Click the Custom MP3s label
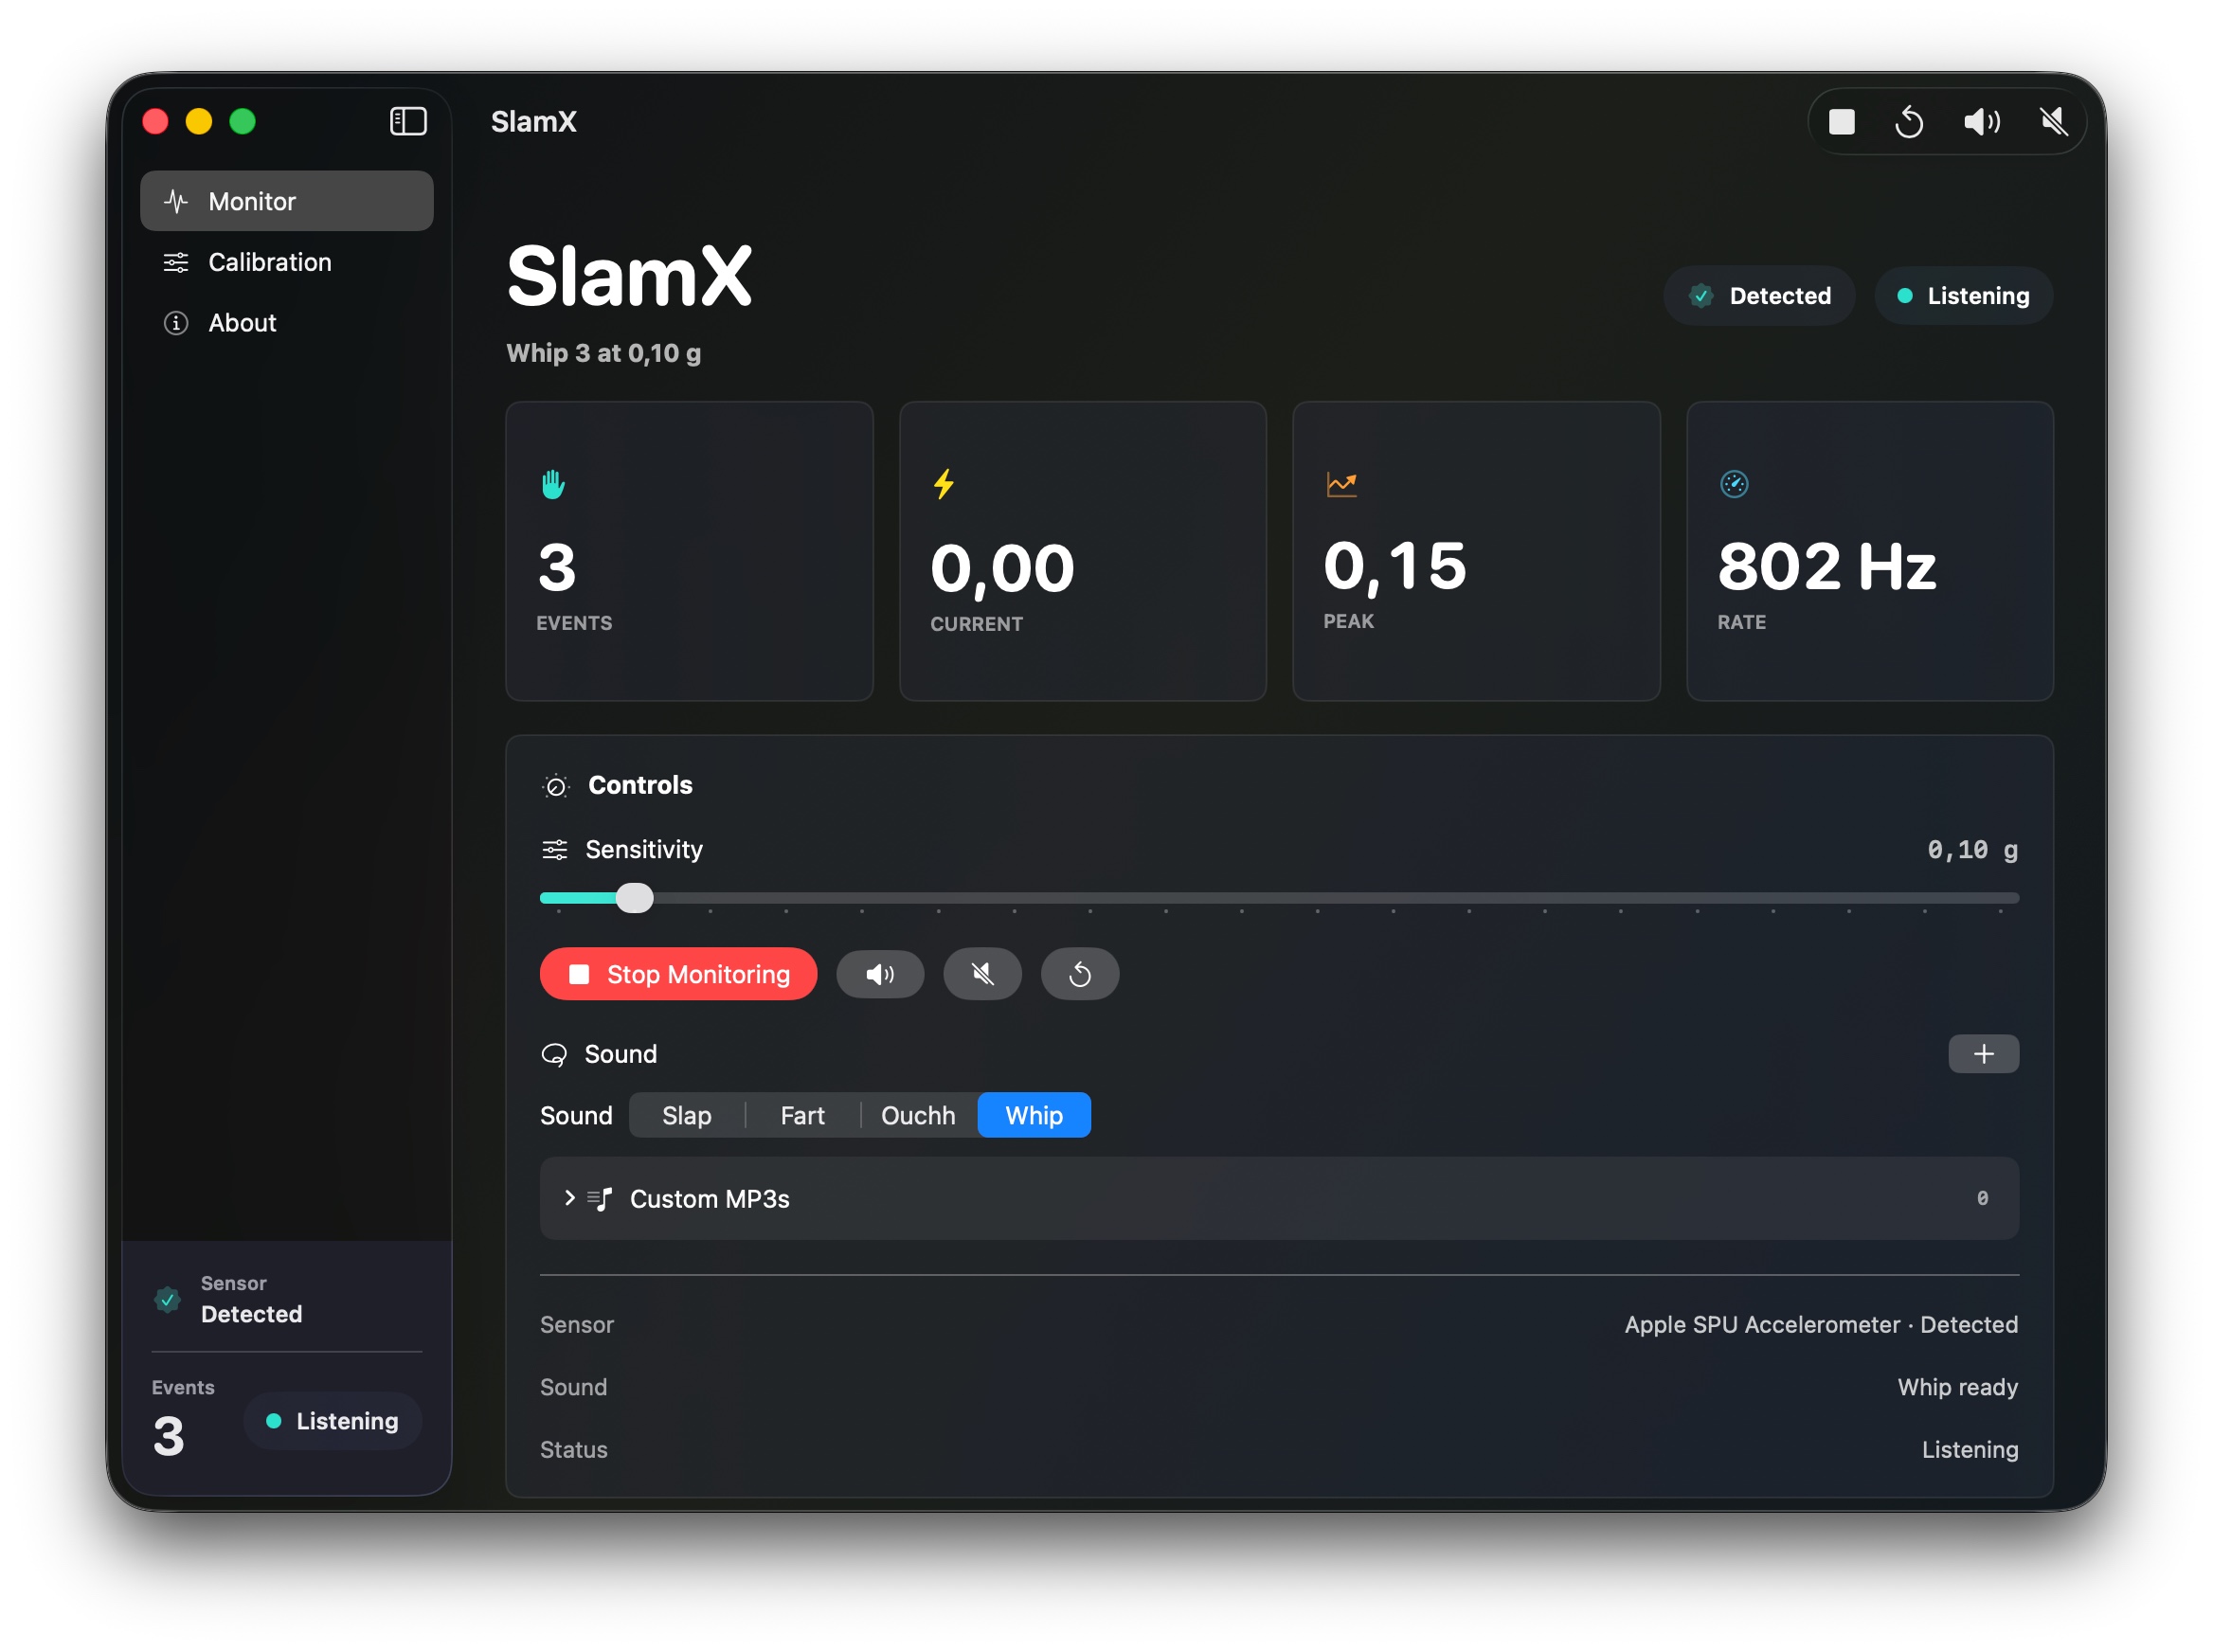Image resolution: width=2213 pixels, height=1652 pixels. [x=710, y=1199]
